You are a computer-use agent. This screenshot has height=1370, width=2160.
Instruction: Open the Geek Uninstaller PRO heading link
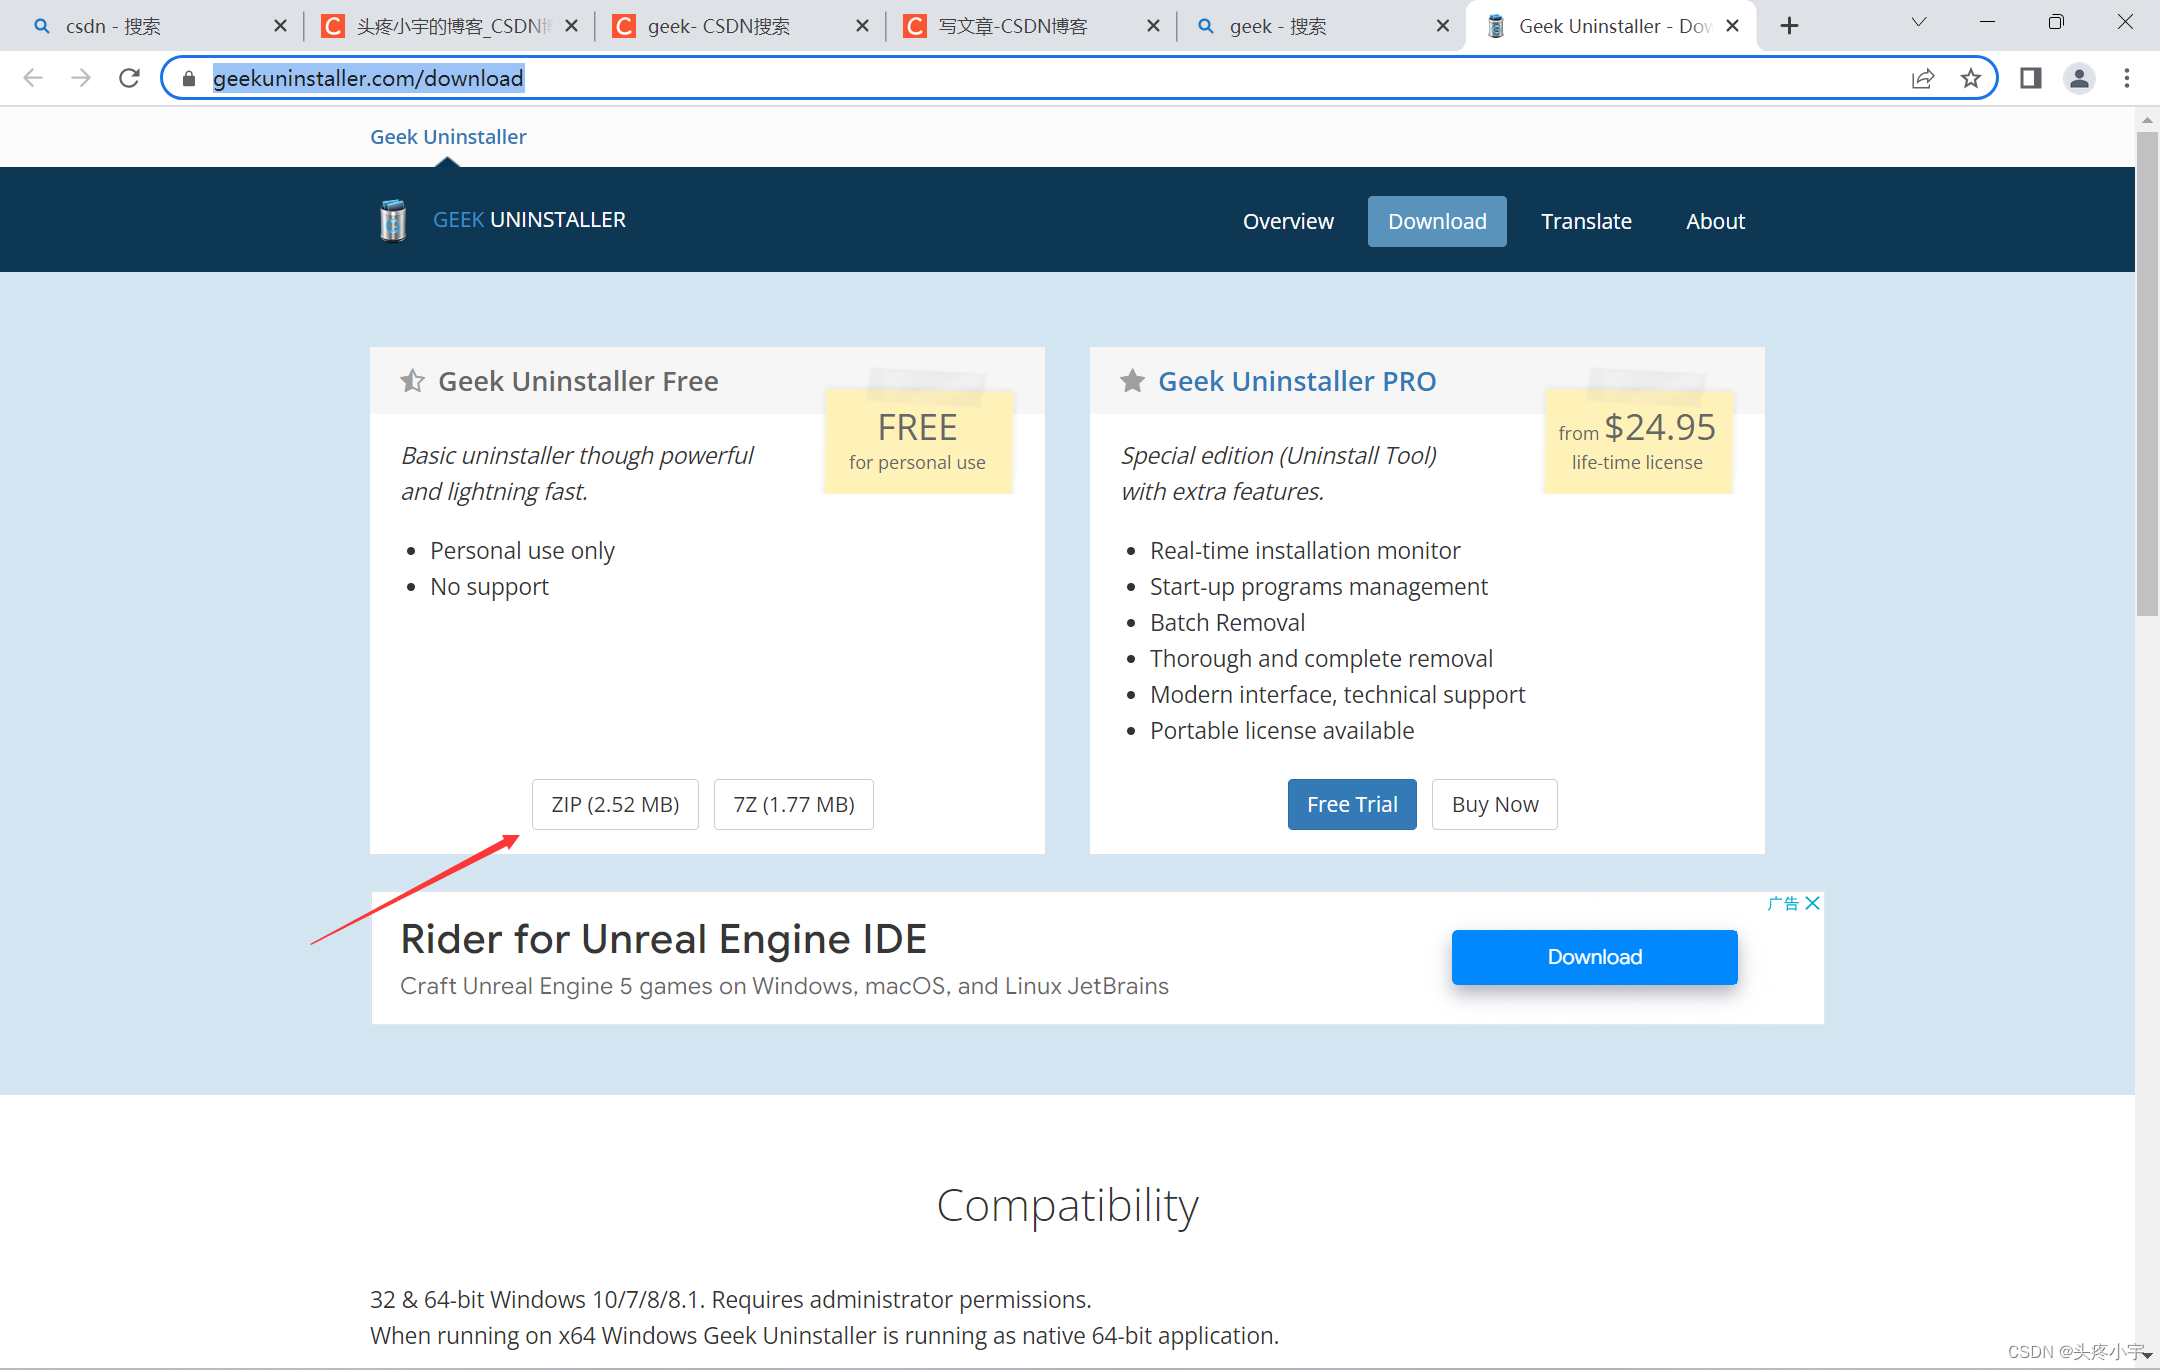pyautogui.click(x=1296, y=381)
